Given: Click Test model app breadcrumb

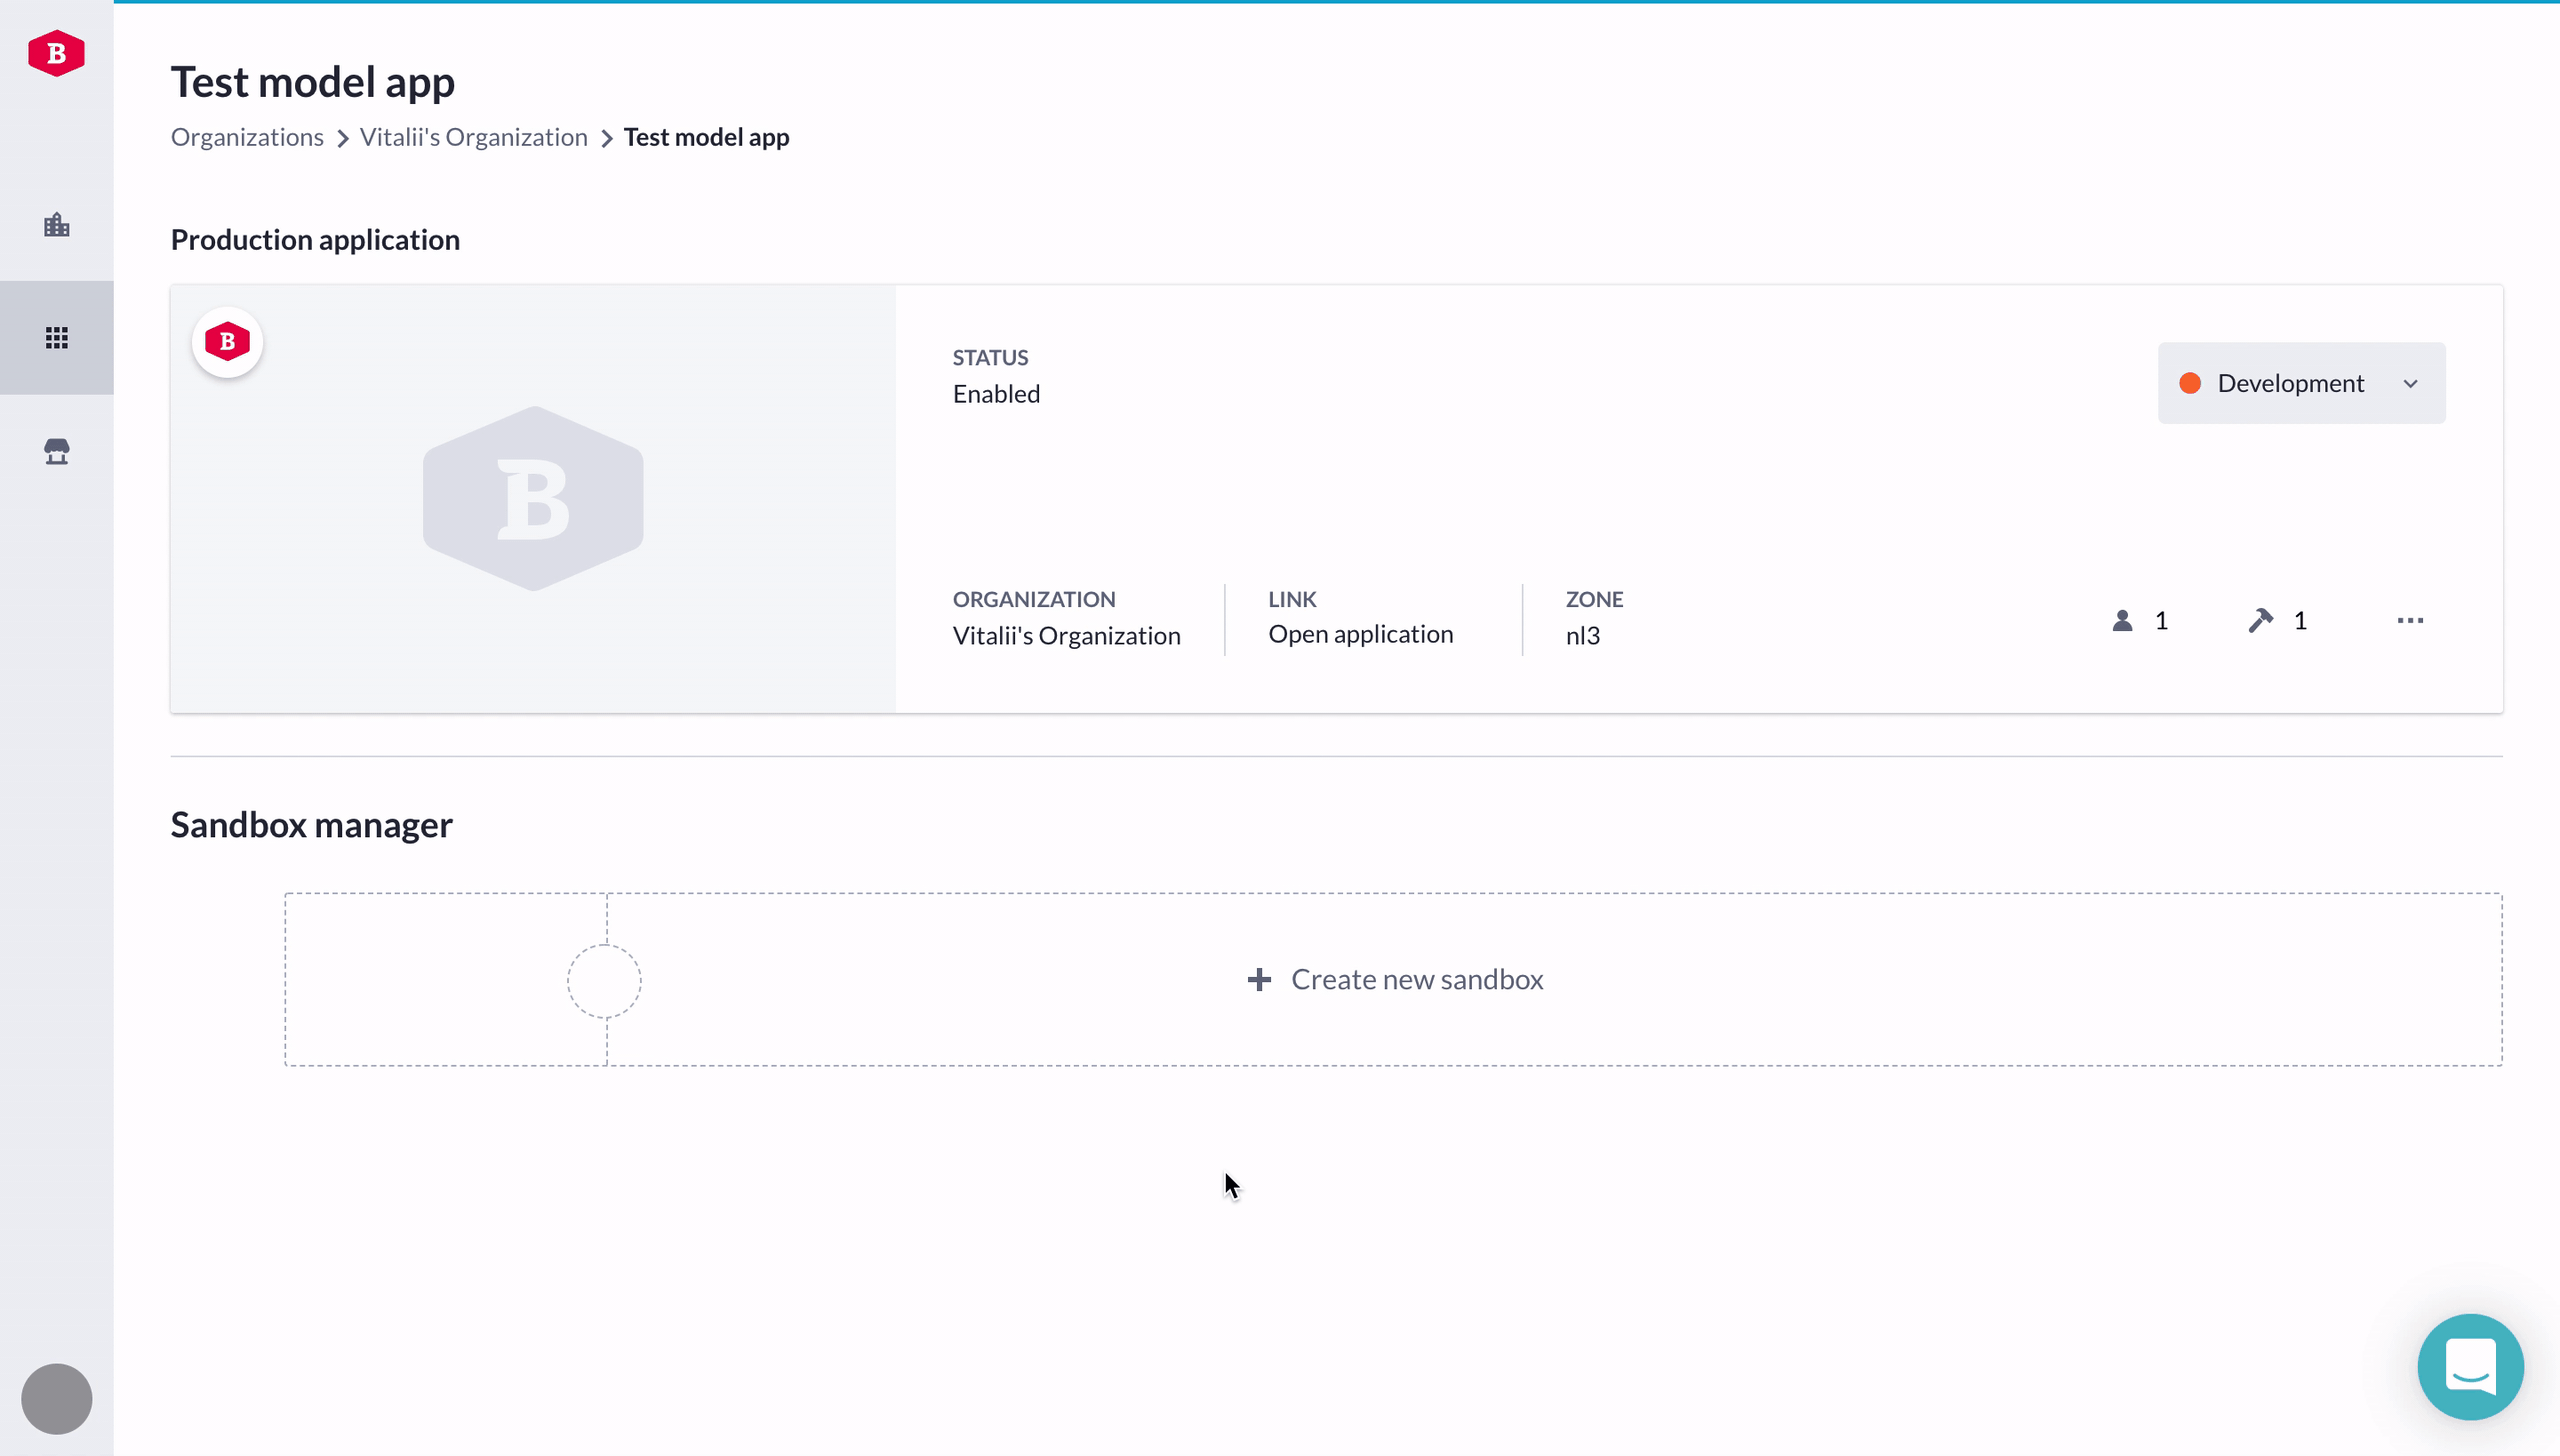Looking at the screenshot, I should point(706,137).
